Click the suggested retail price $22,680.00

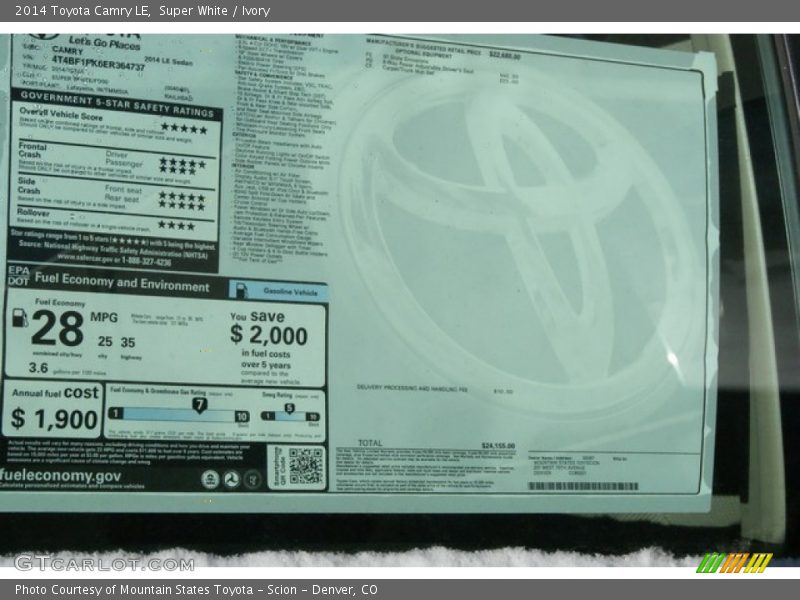(x=505, y=55)
